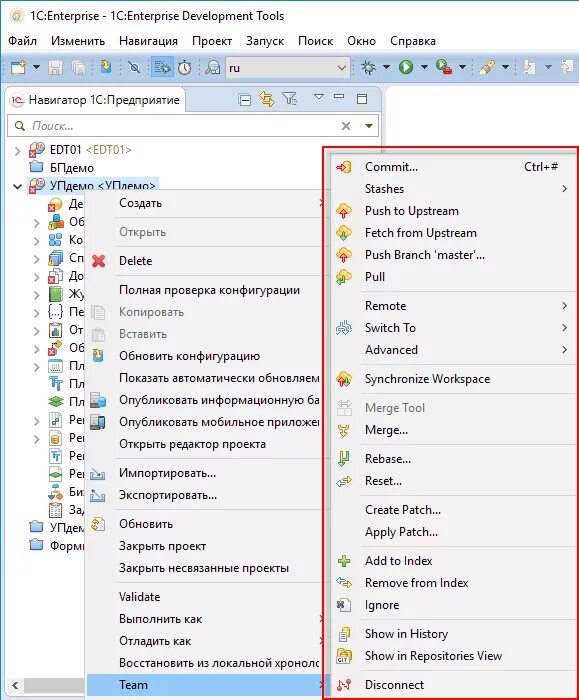This screenshot has height=700, width=579.
Task: Choose Обновить конфигурацию from context menu
Action: click(205, 356)
